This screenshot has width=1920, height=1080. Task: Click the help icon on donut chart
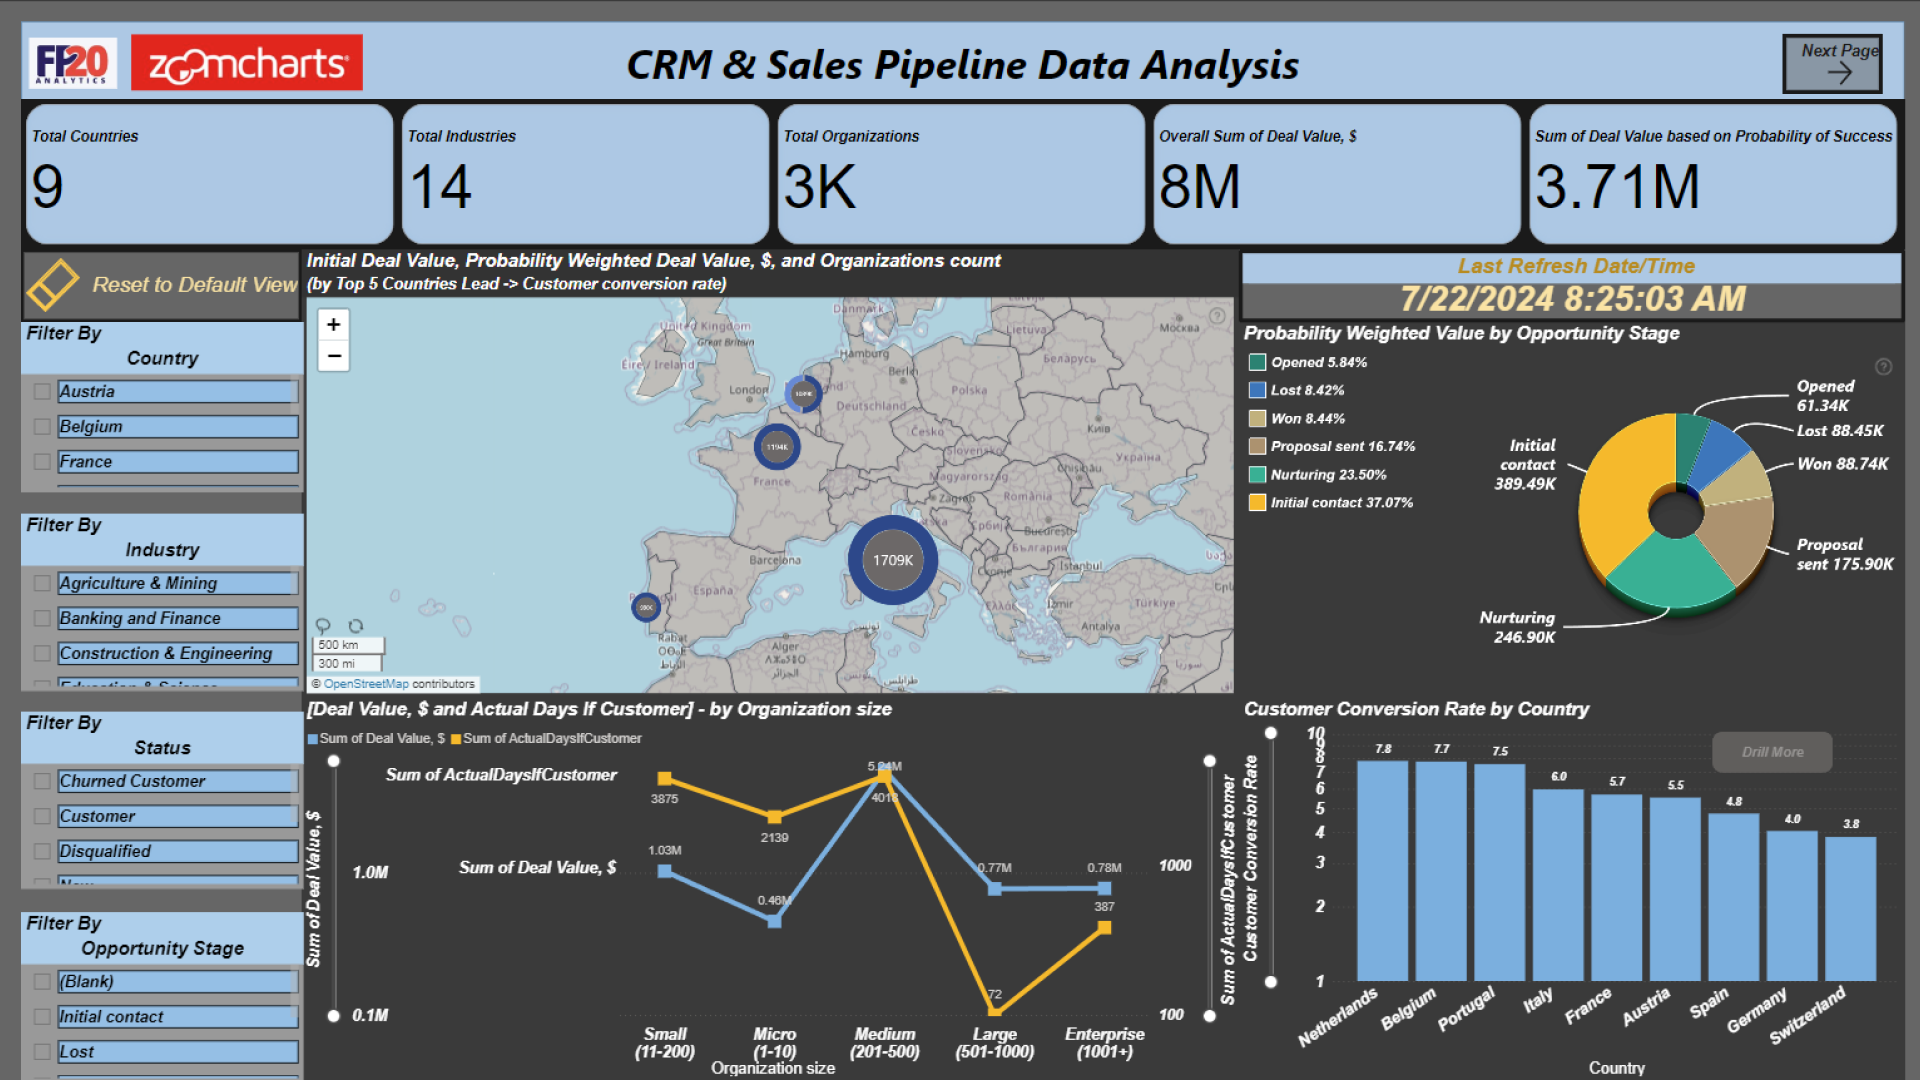[x=1883, y=367]
